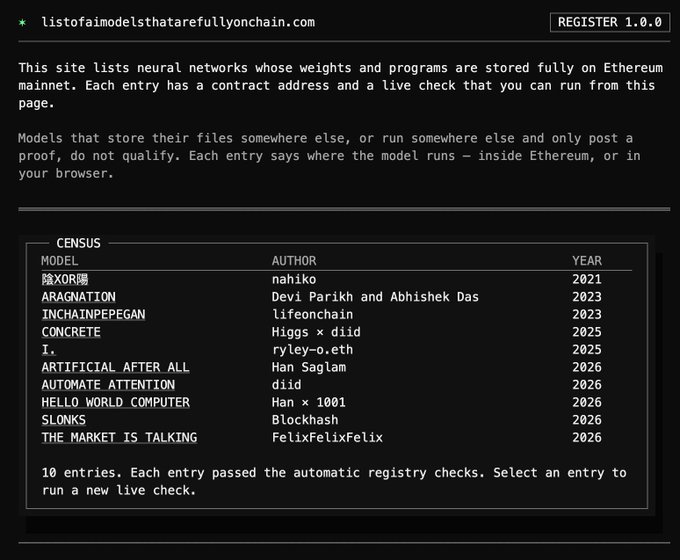Viewport: 680px width, 560px height.
Task: Click the MODEL column header
Action: point(60,261)
